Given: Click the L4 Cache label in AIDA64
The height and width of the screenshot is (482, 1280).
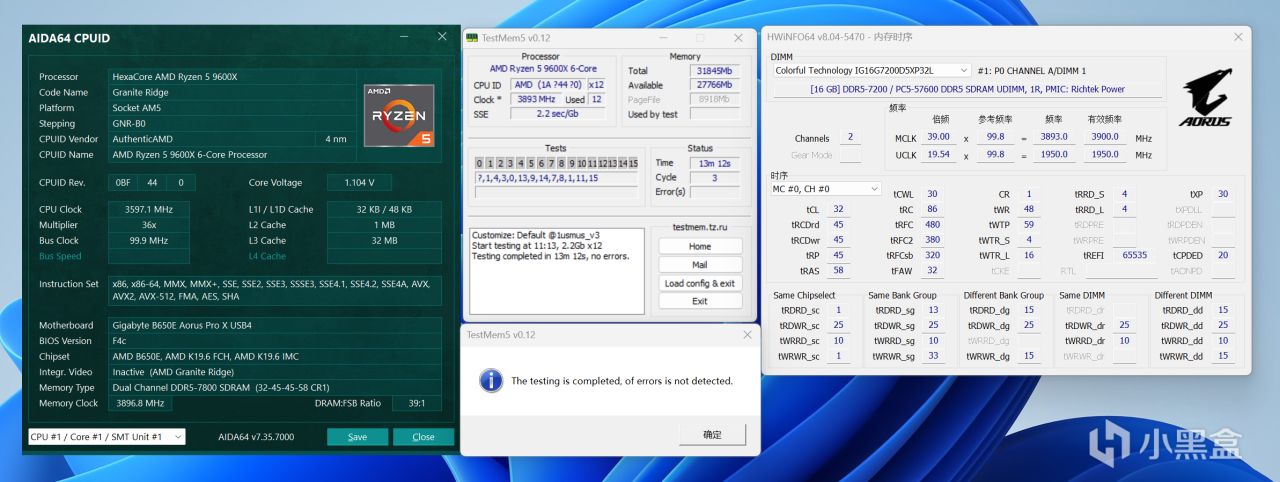Looking at the screenshot, I should click(267, 256).
